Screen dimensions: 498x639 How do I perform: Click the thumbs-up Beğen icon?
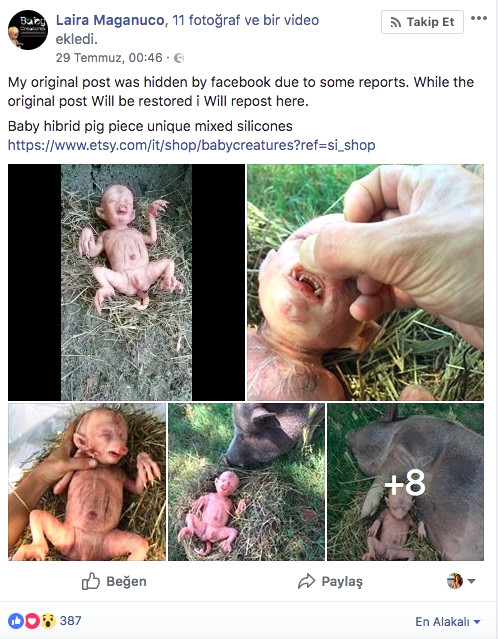[x=90, y=581]
